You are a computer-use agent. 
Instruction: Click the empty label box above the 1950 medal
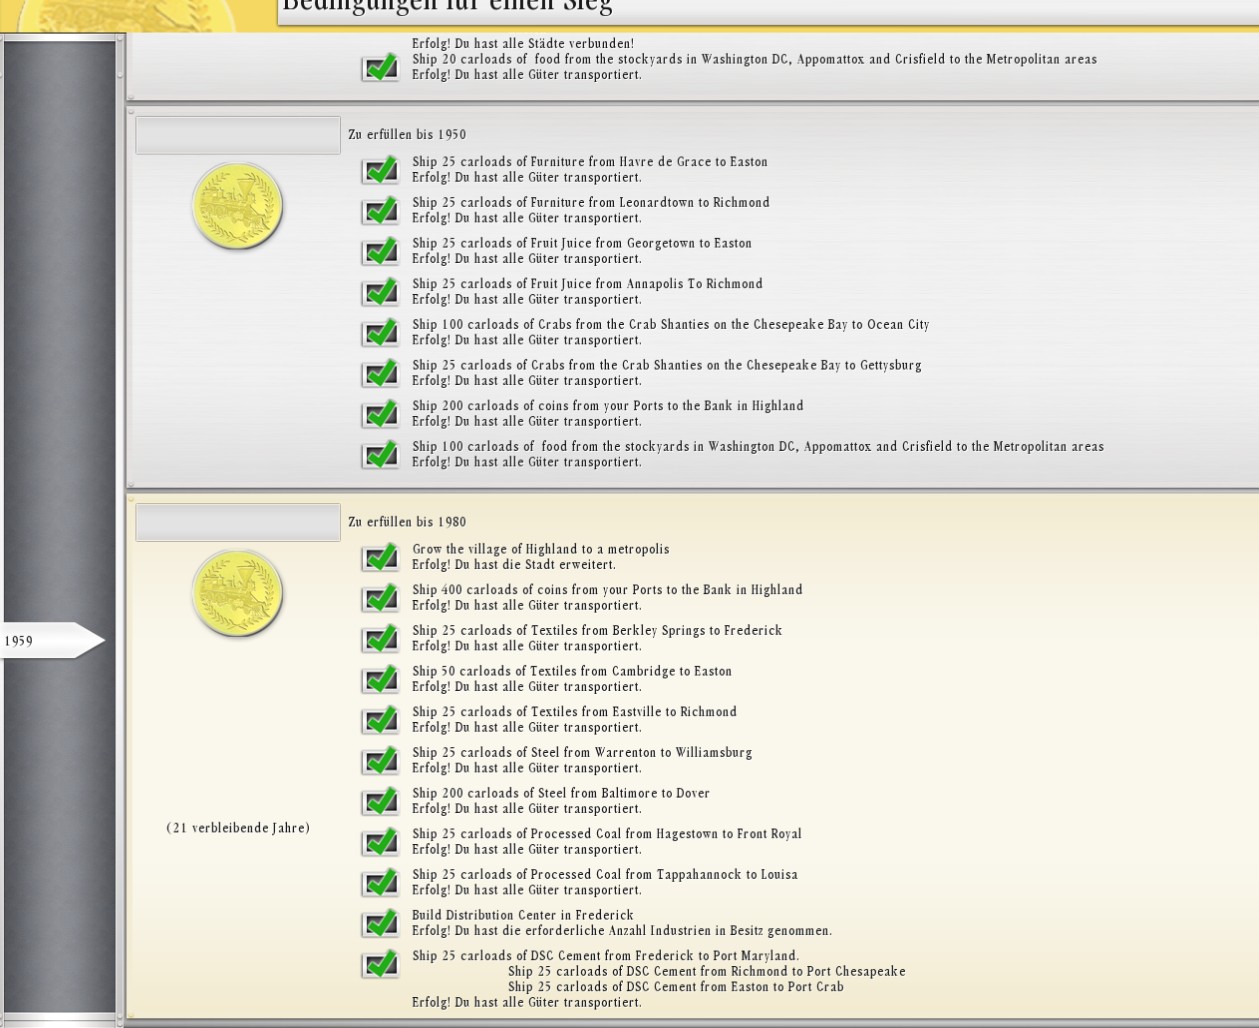coord(238,135)
